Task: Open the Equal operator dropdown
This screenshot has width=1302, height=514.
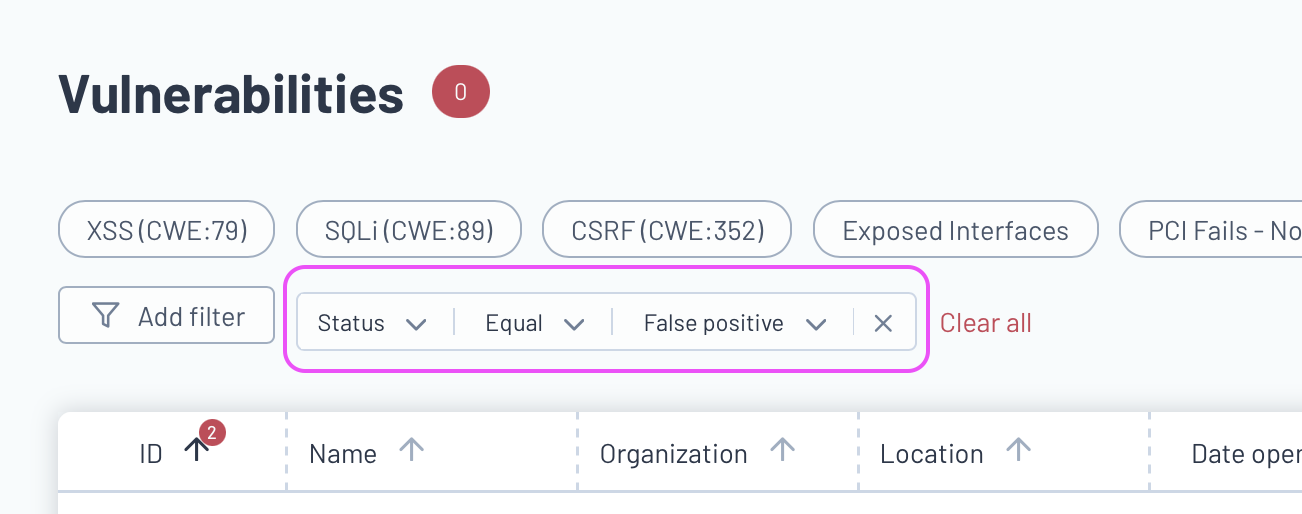Action: (x=534, y=323)
